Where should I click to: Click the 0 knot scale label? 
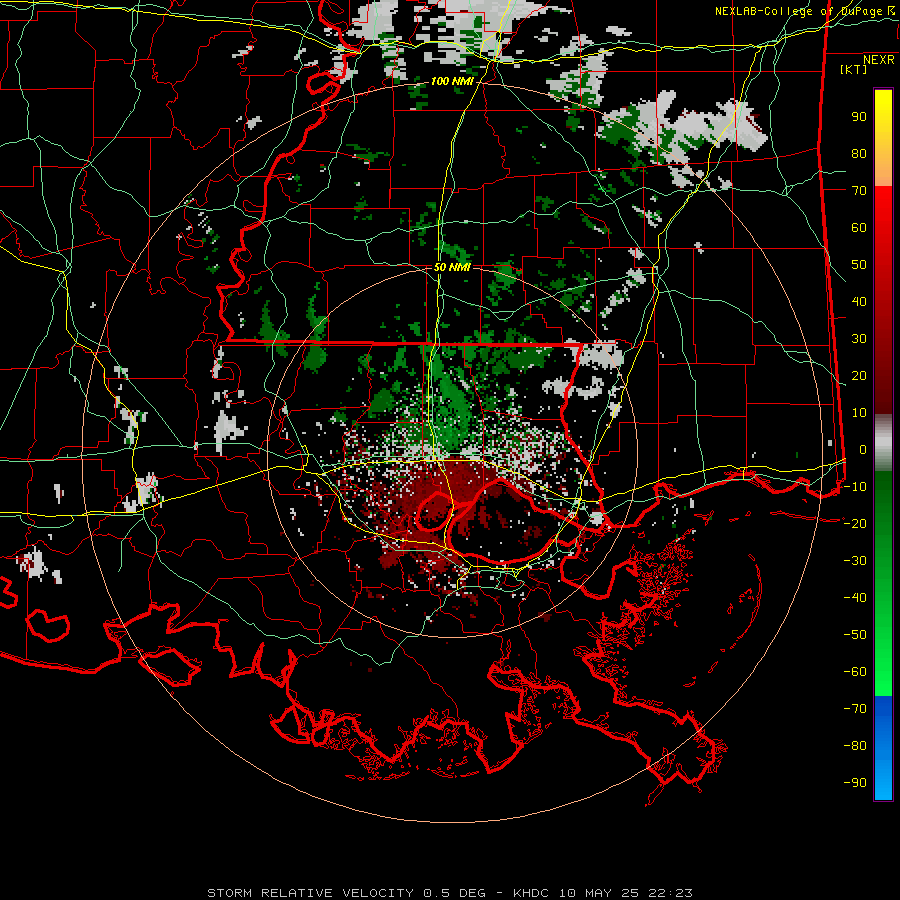pyautogui.click(x=863, y=449)
